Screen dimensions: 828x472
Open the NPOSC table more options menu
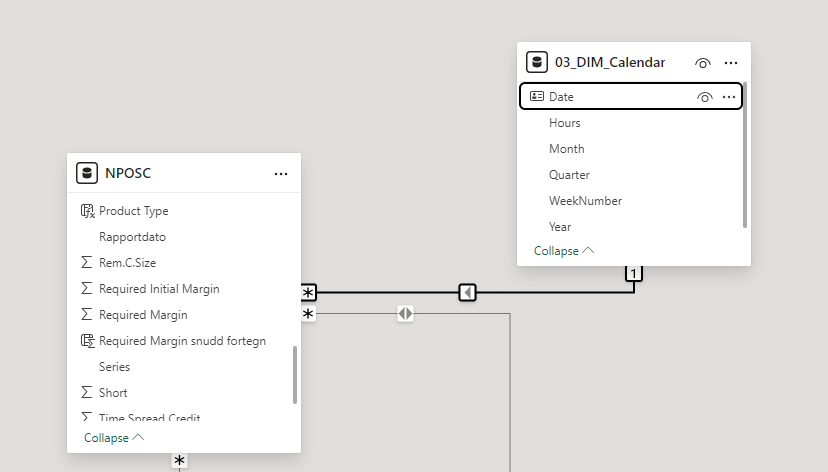point(281,174)
